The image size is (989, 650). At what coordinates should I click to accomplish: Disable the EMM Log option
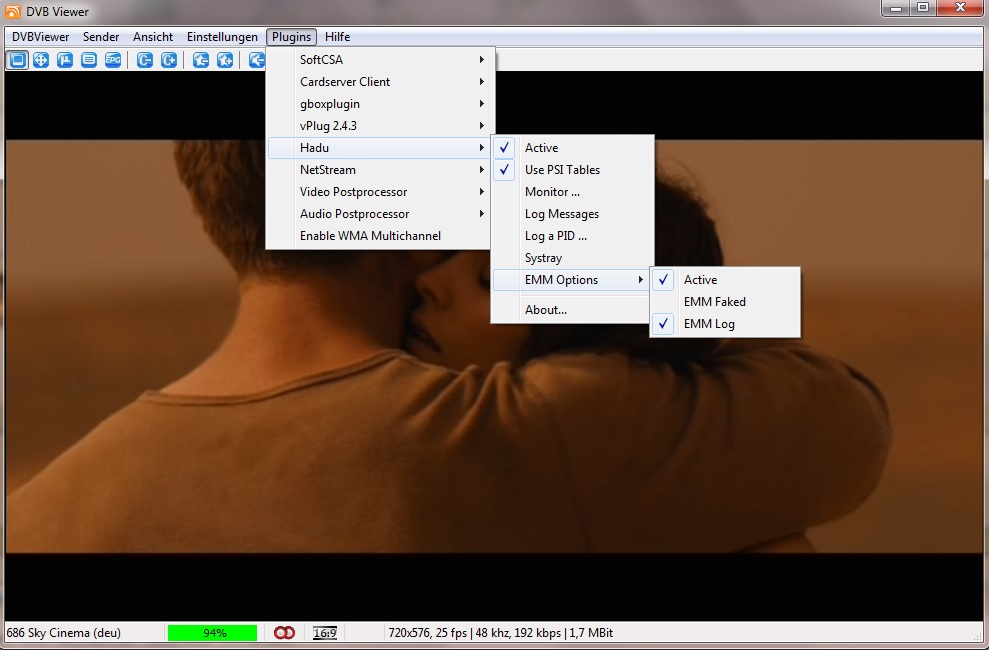point(708,324)
